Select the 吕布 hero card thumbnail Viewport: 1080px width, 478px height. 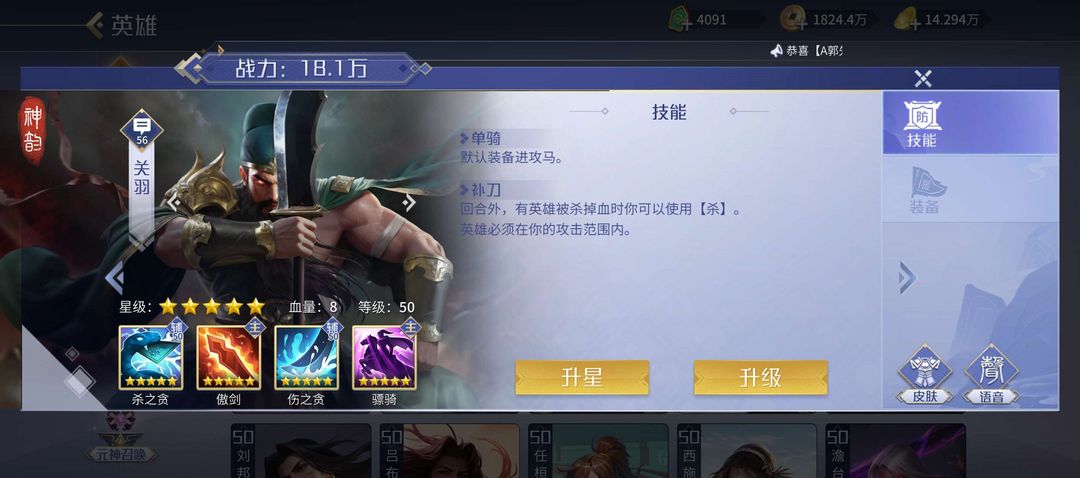point(450,450)
